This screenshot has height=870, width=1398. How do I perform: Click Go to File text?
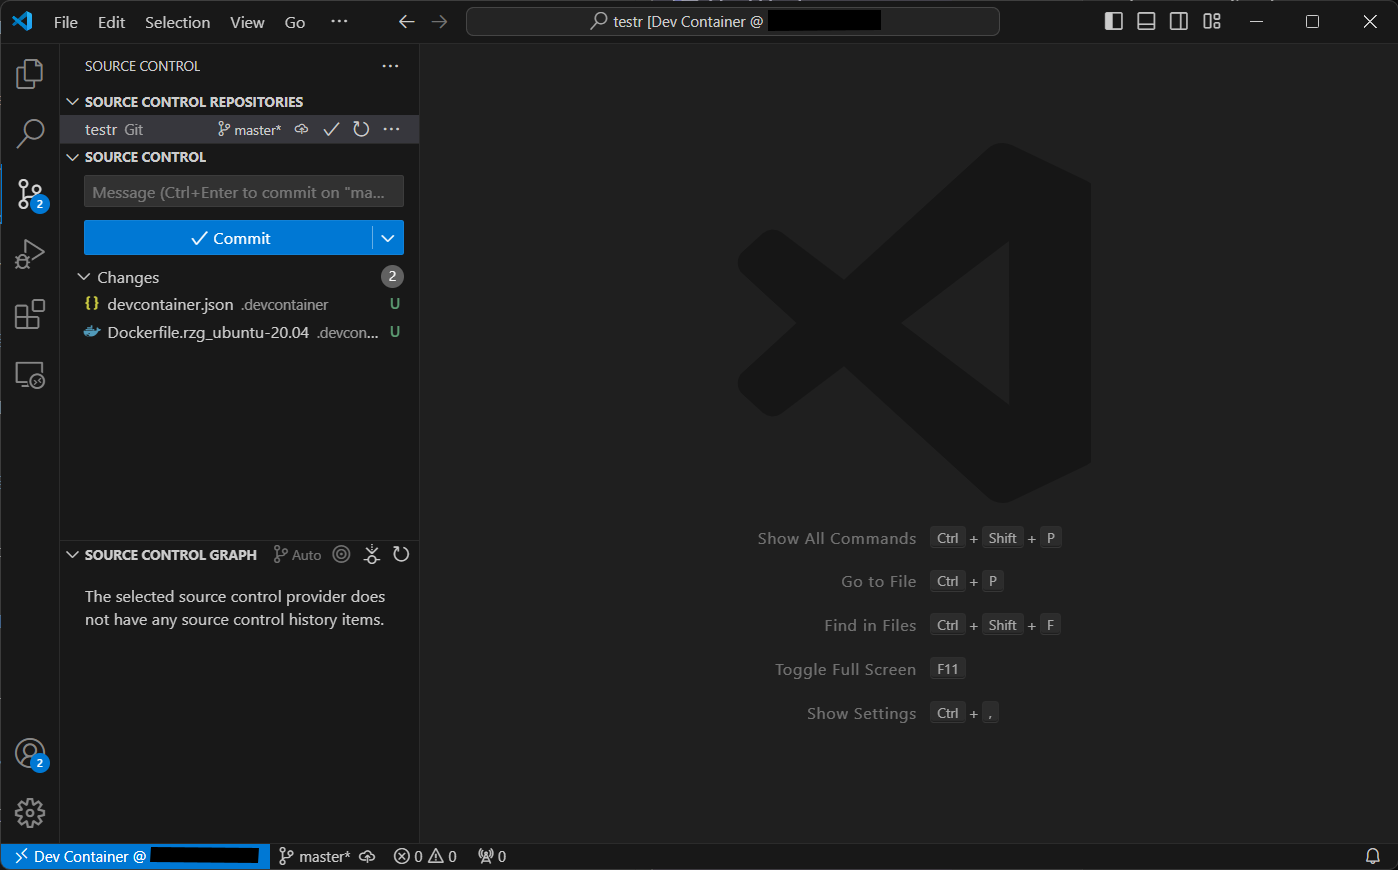point(878,581)
